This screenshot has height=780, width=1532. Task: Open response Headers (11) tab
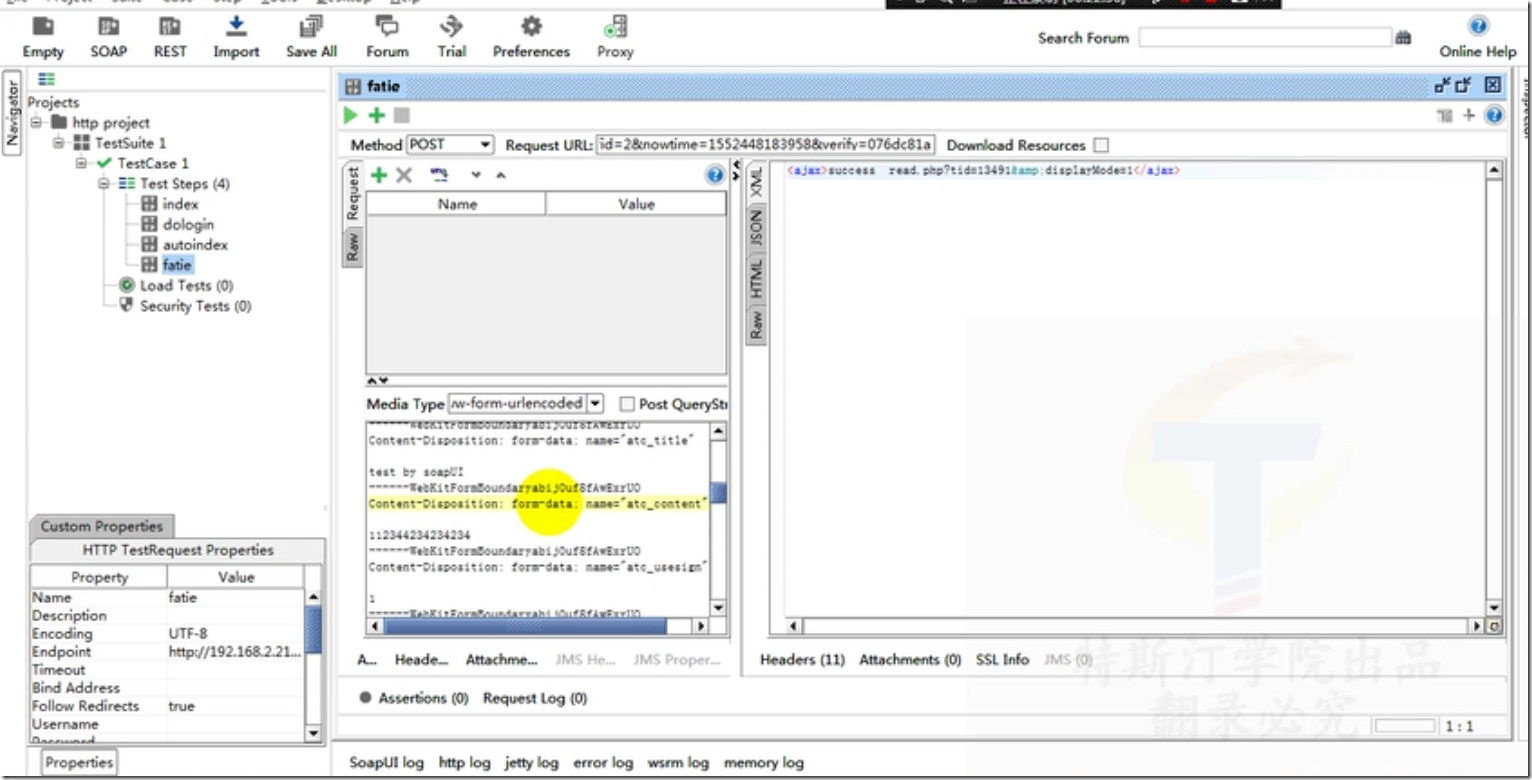pos(802,660)
